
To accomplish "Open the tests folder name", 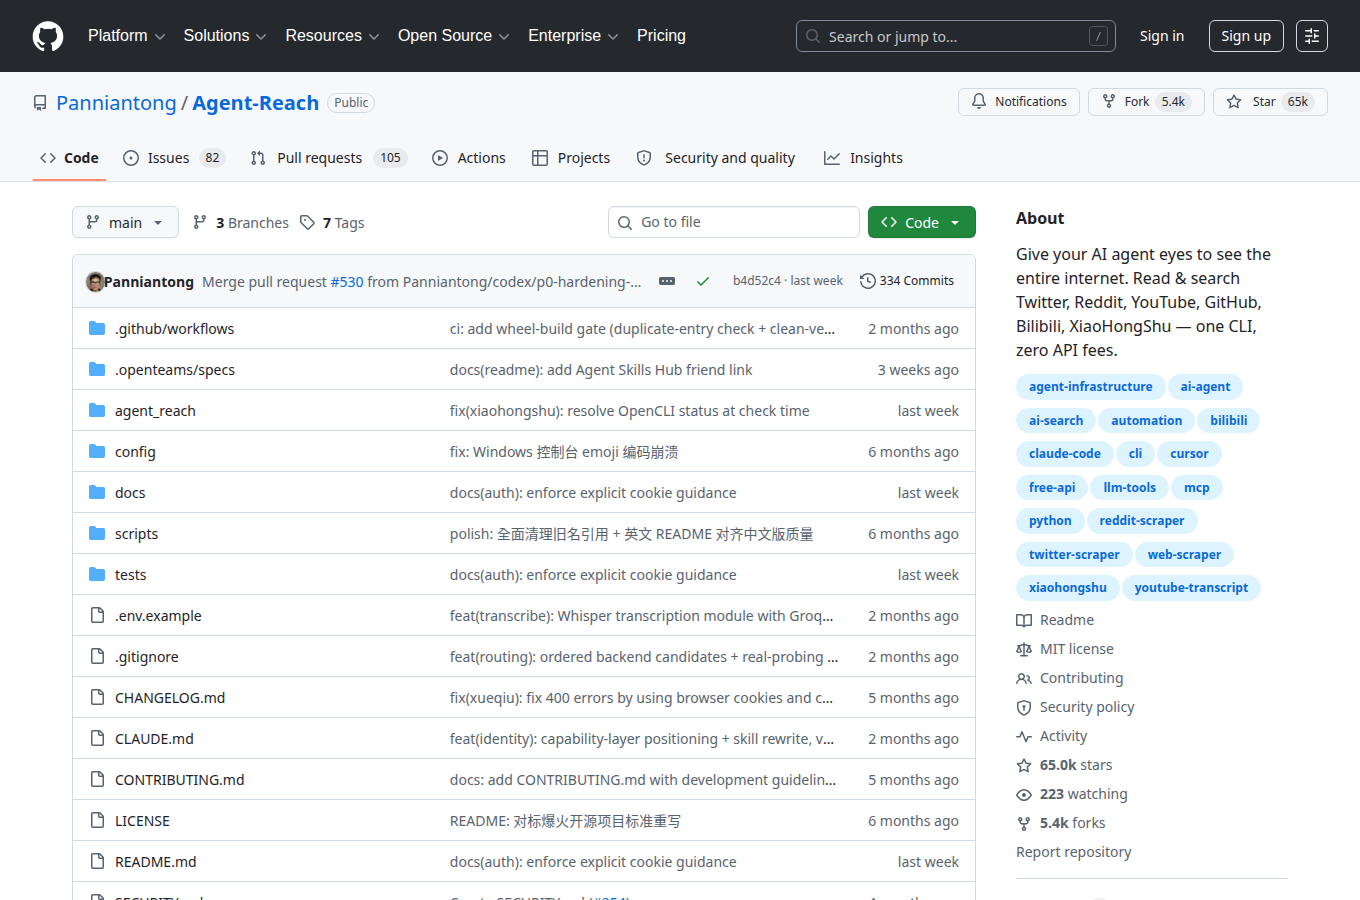I will [x=130, y=575].
